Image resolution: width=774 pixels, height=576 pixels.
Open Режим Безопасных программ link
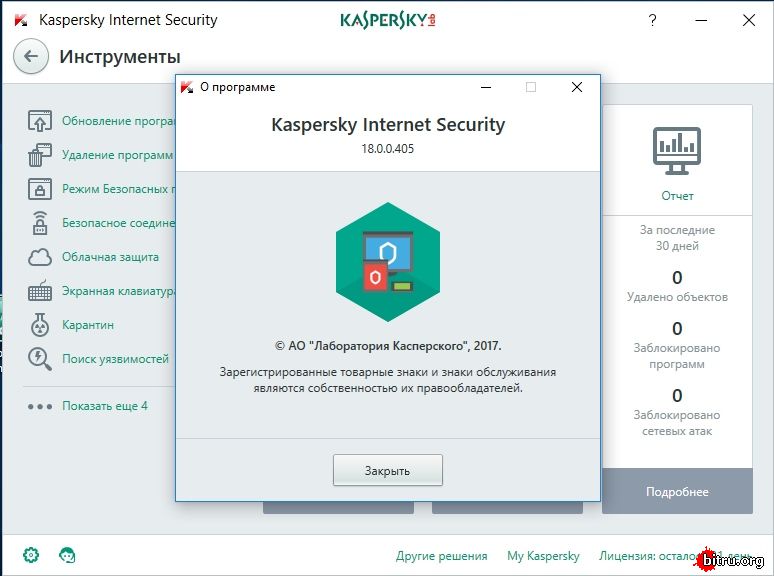[x=118, y=189]
